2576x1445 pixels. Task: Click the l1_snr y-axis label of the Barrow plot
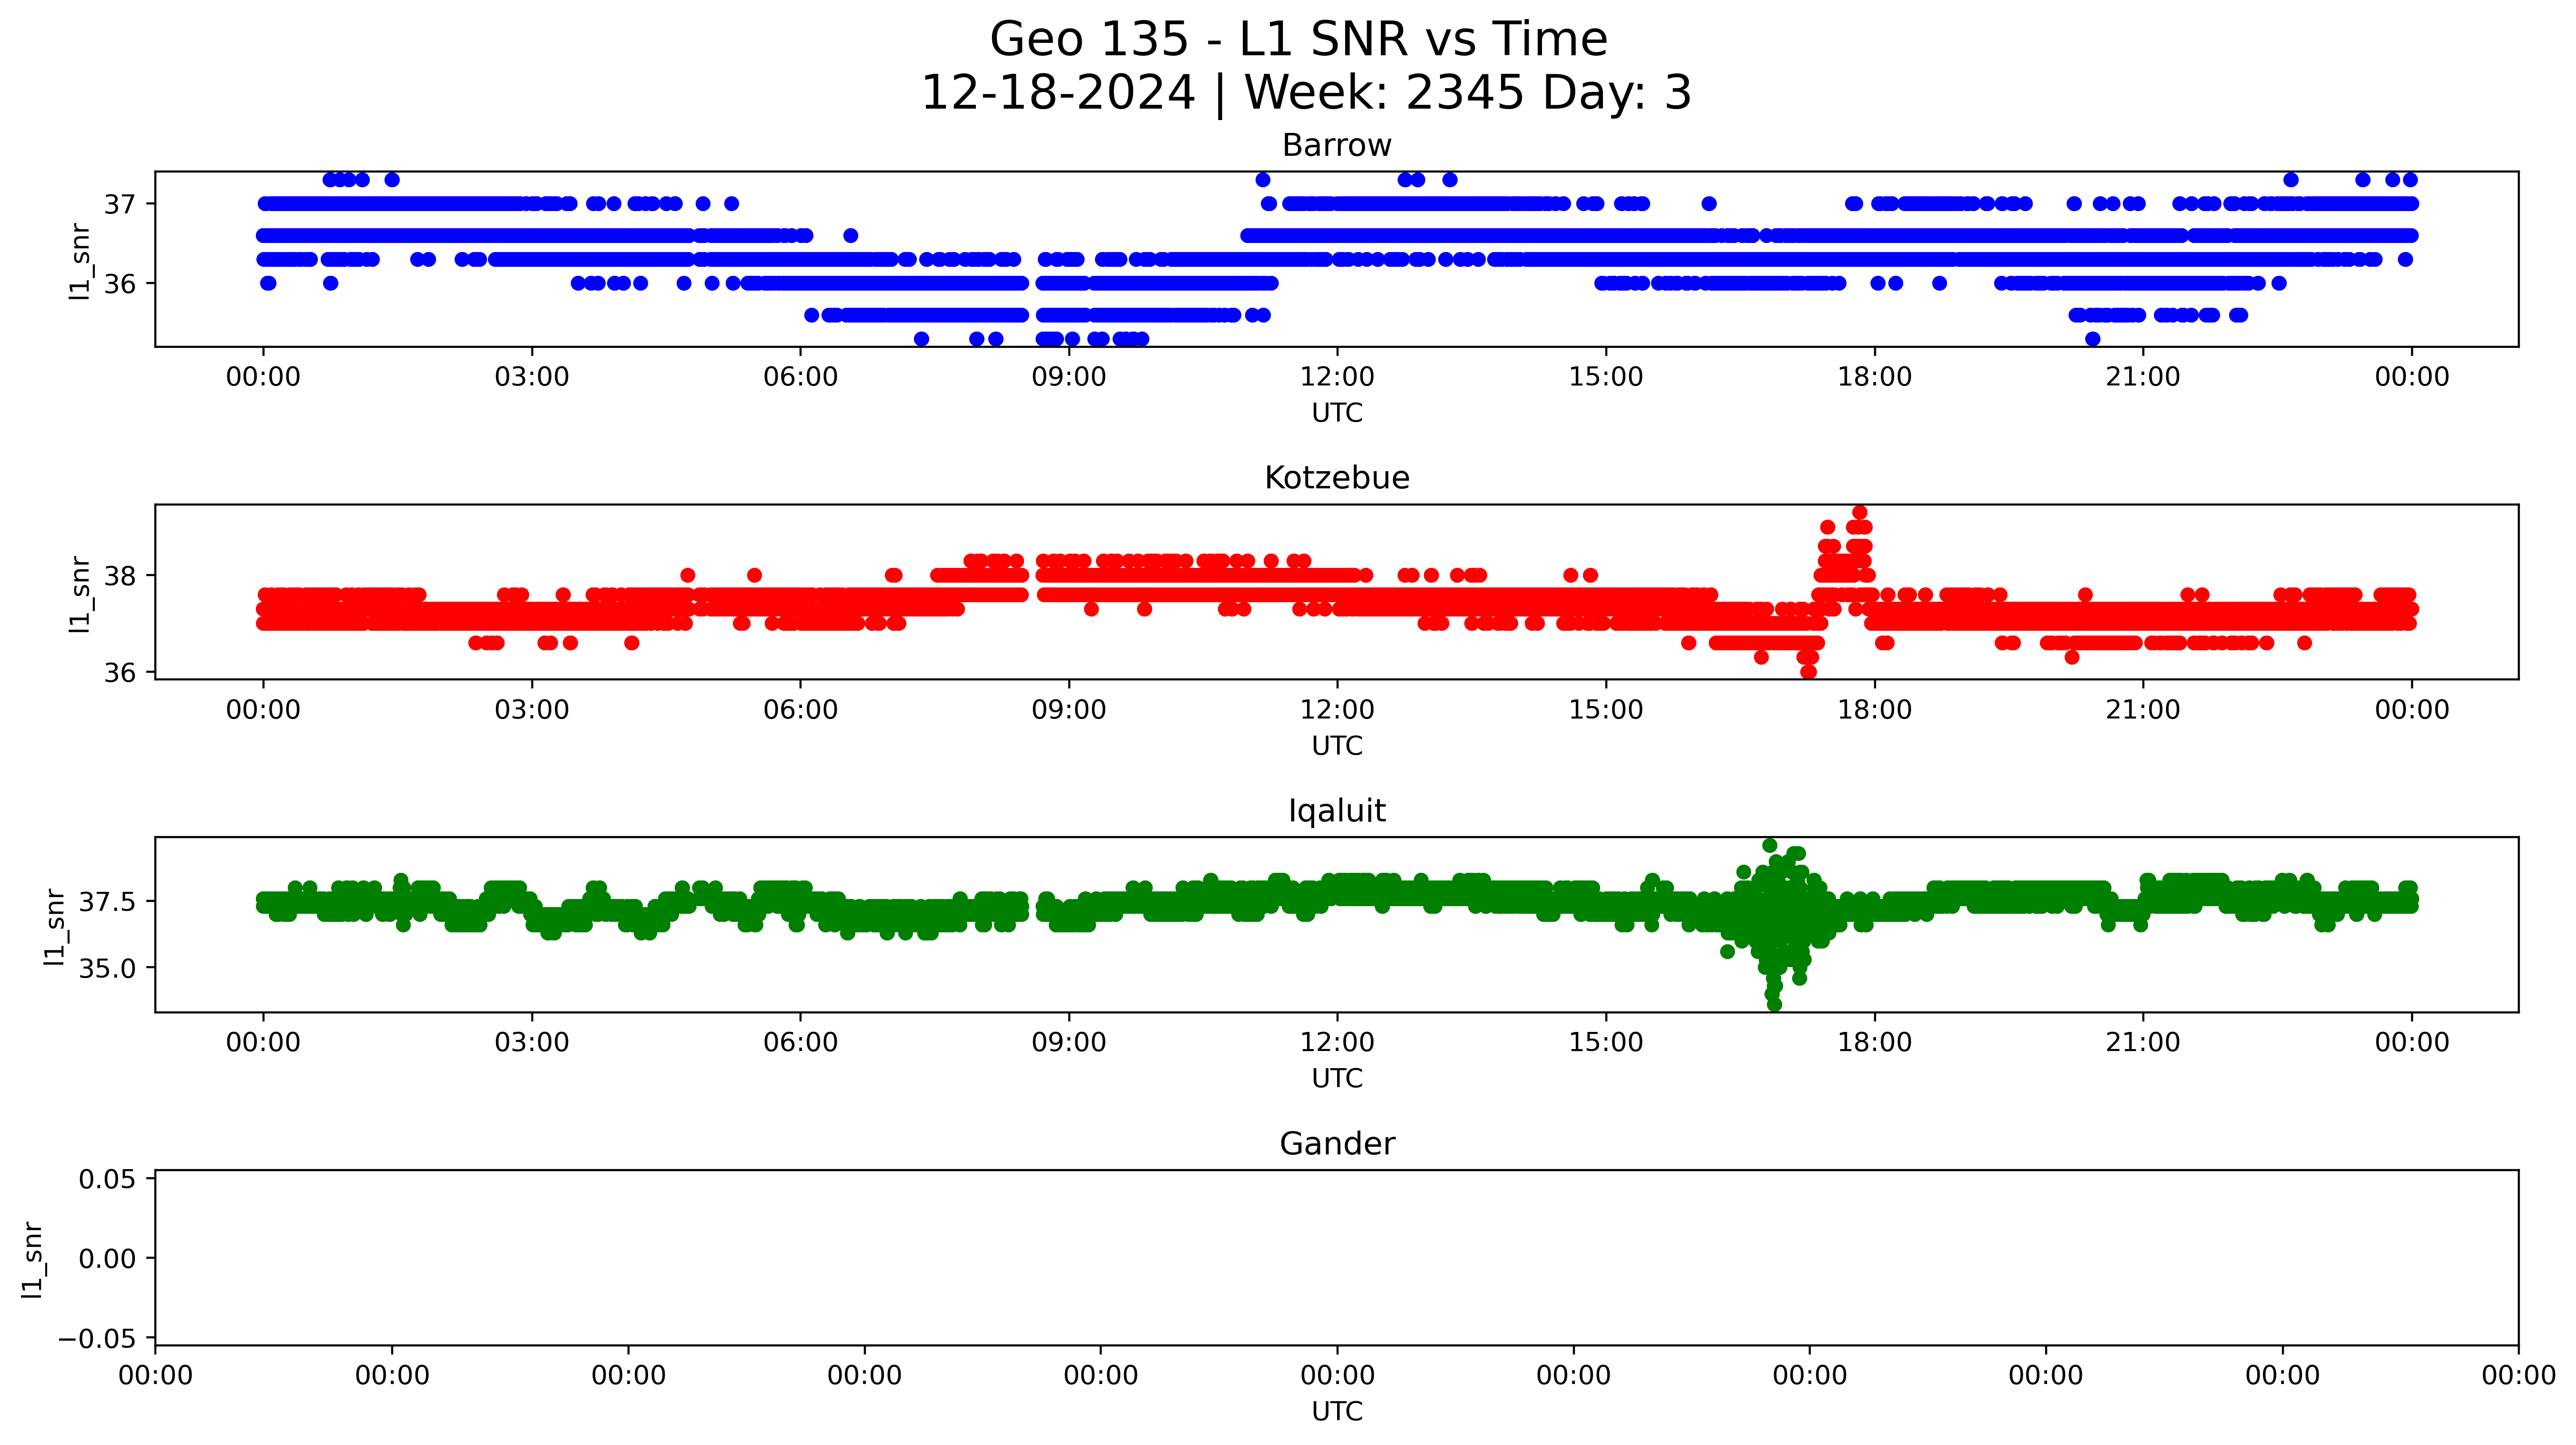[x=80, y=261]
